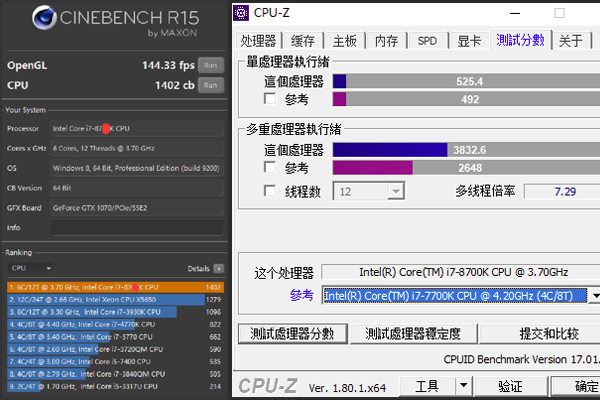Image resolution: width=600 pixels, height=400 pixels.
Task: Click the Processor name field in Cinebench
Action: 137,128
